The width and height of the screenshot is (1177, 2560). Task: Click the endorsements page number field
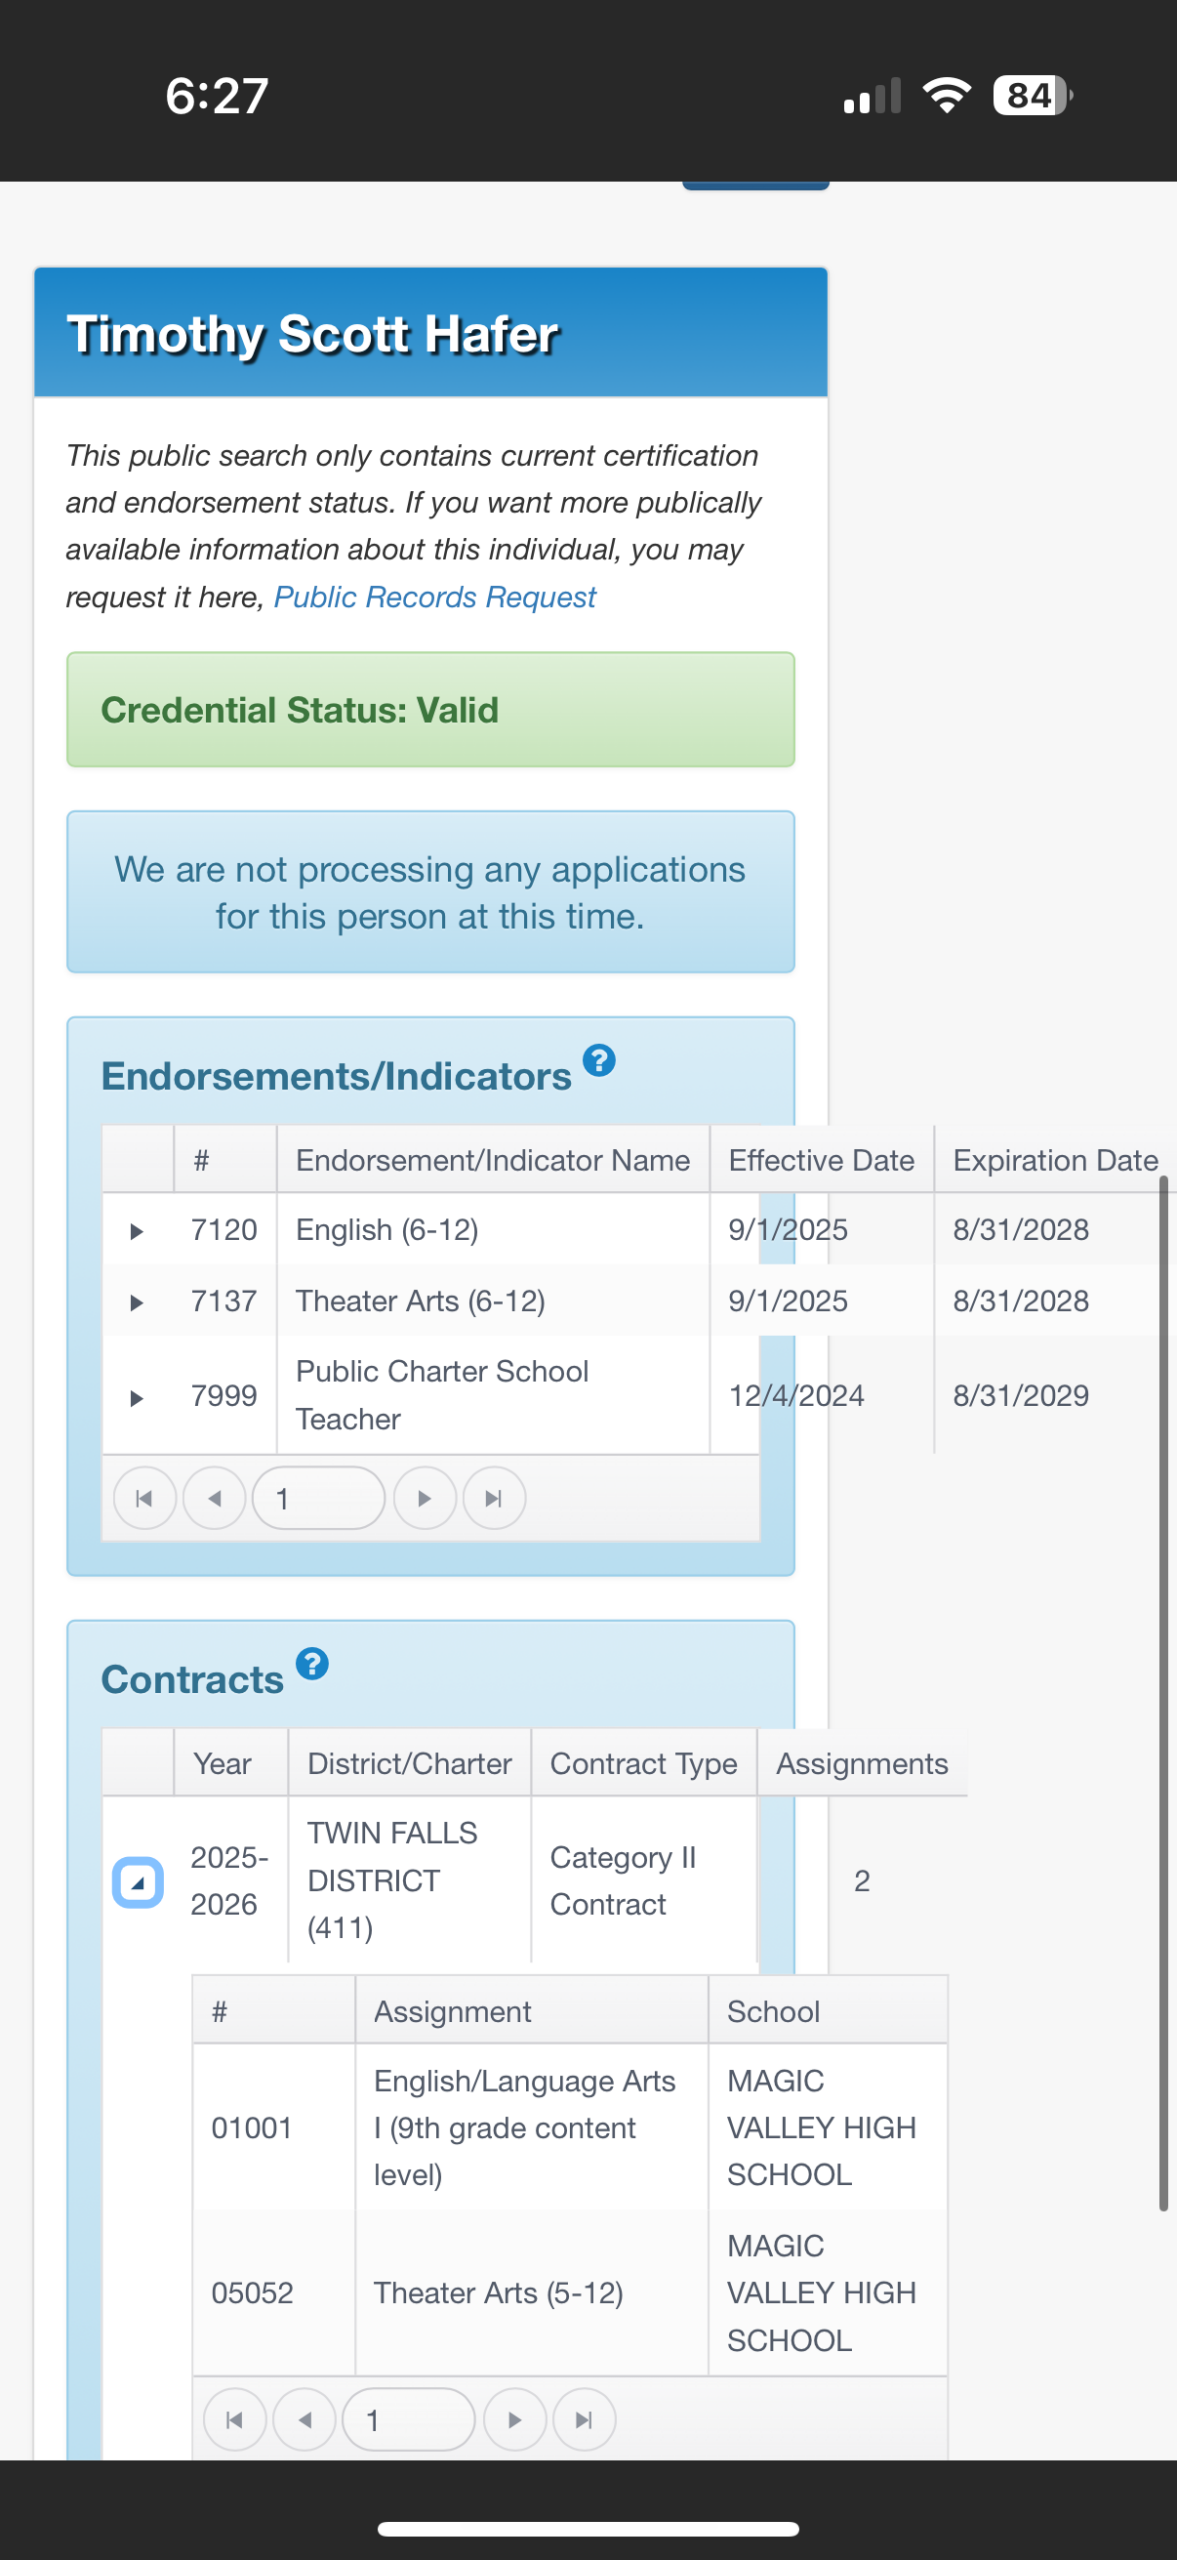(x=318, y=1498)
